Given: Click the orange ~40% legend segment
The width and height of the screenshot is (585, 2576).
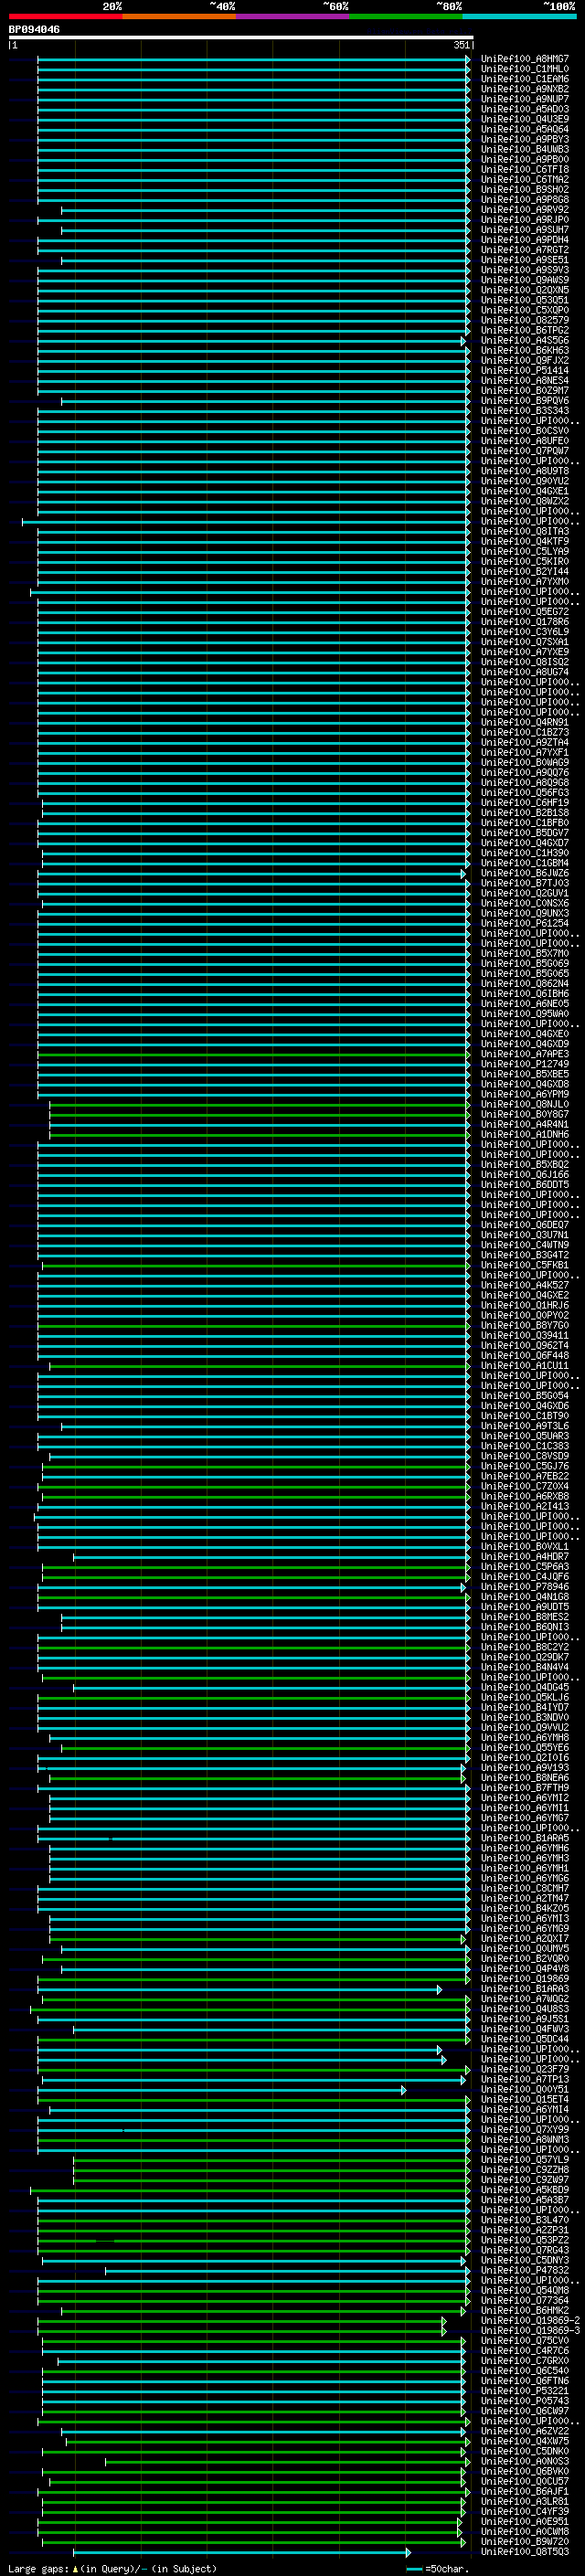Looking at the screenshot, I should tap(179, 16).
